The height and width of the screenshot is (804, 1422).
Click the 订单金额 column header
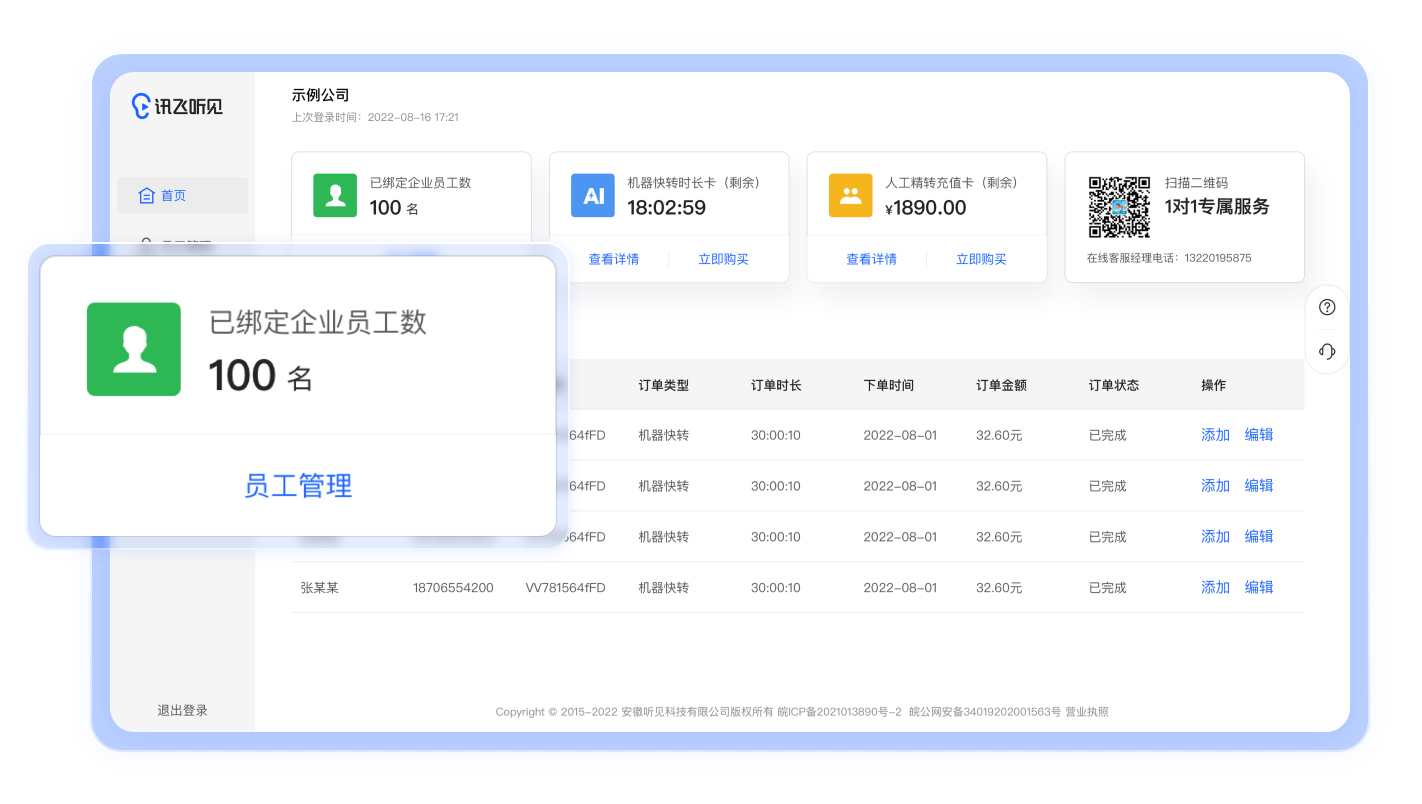1001,385
